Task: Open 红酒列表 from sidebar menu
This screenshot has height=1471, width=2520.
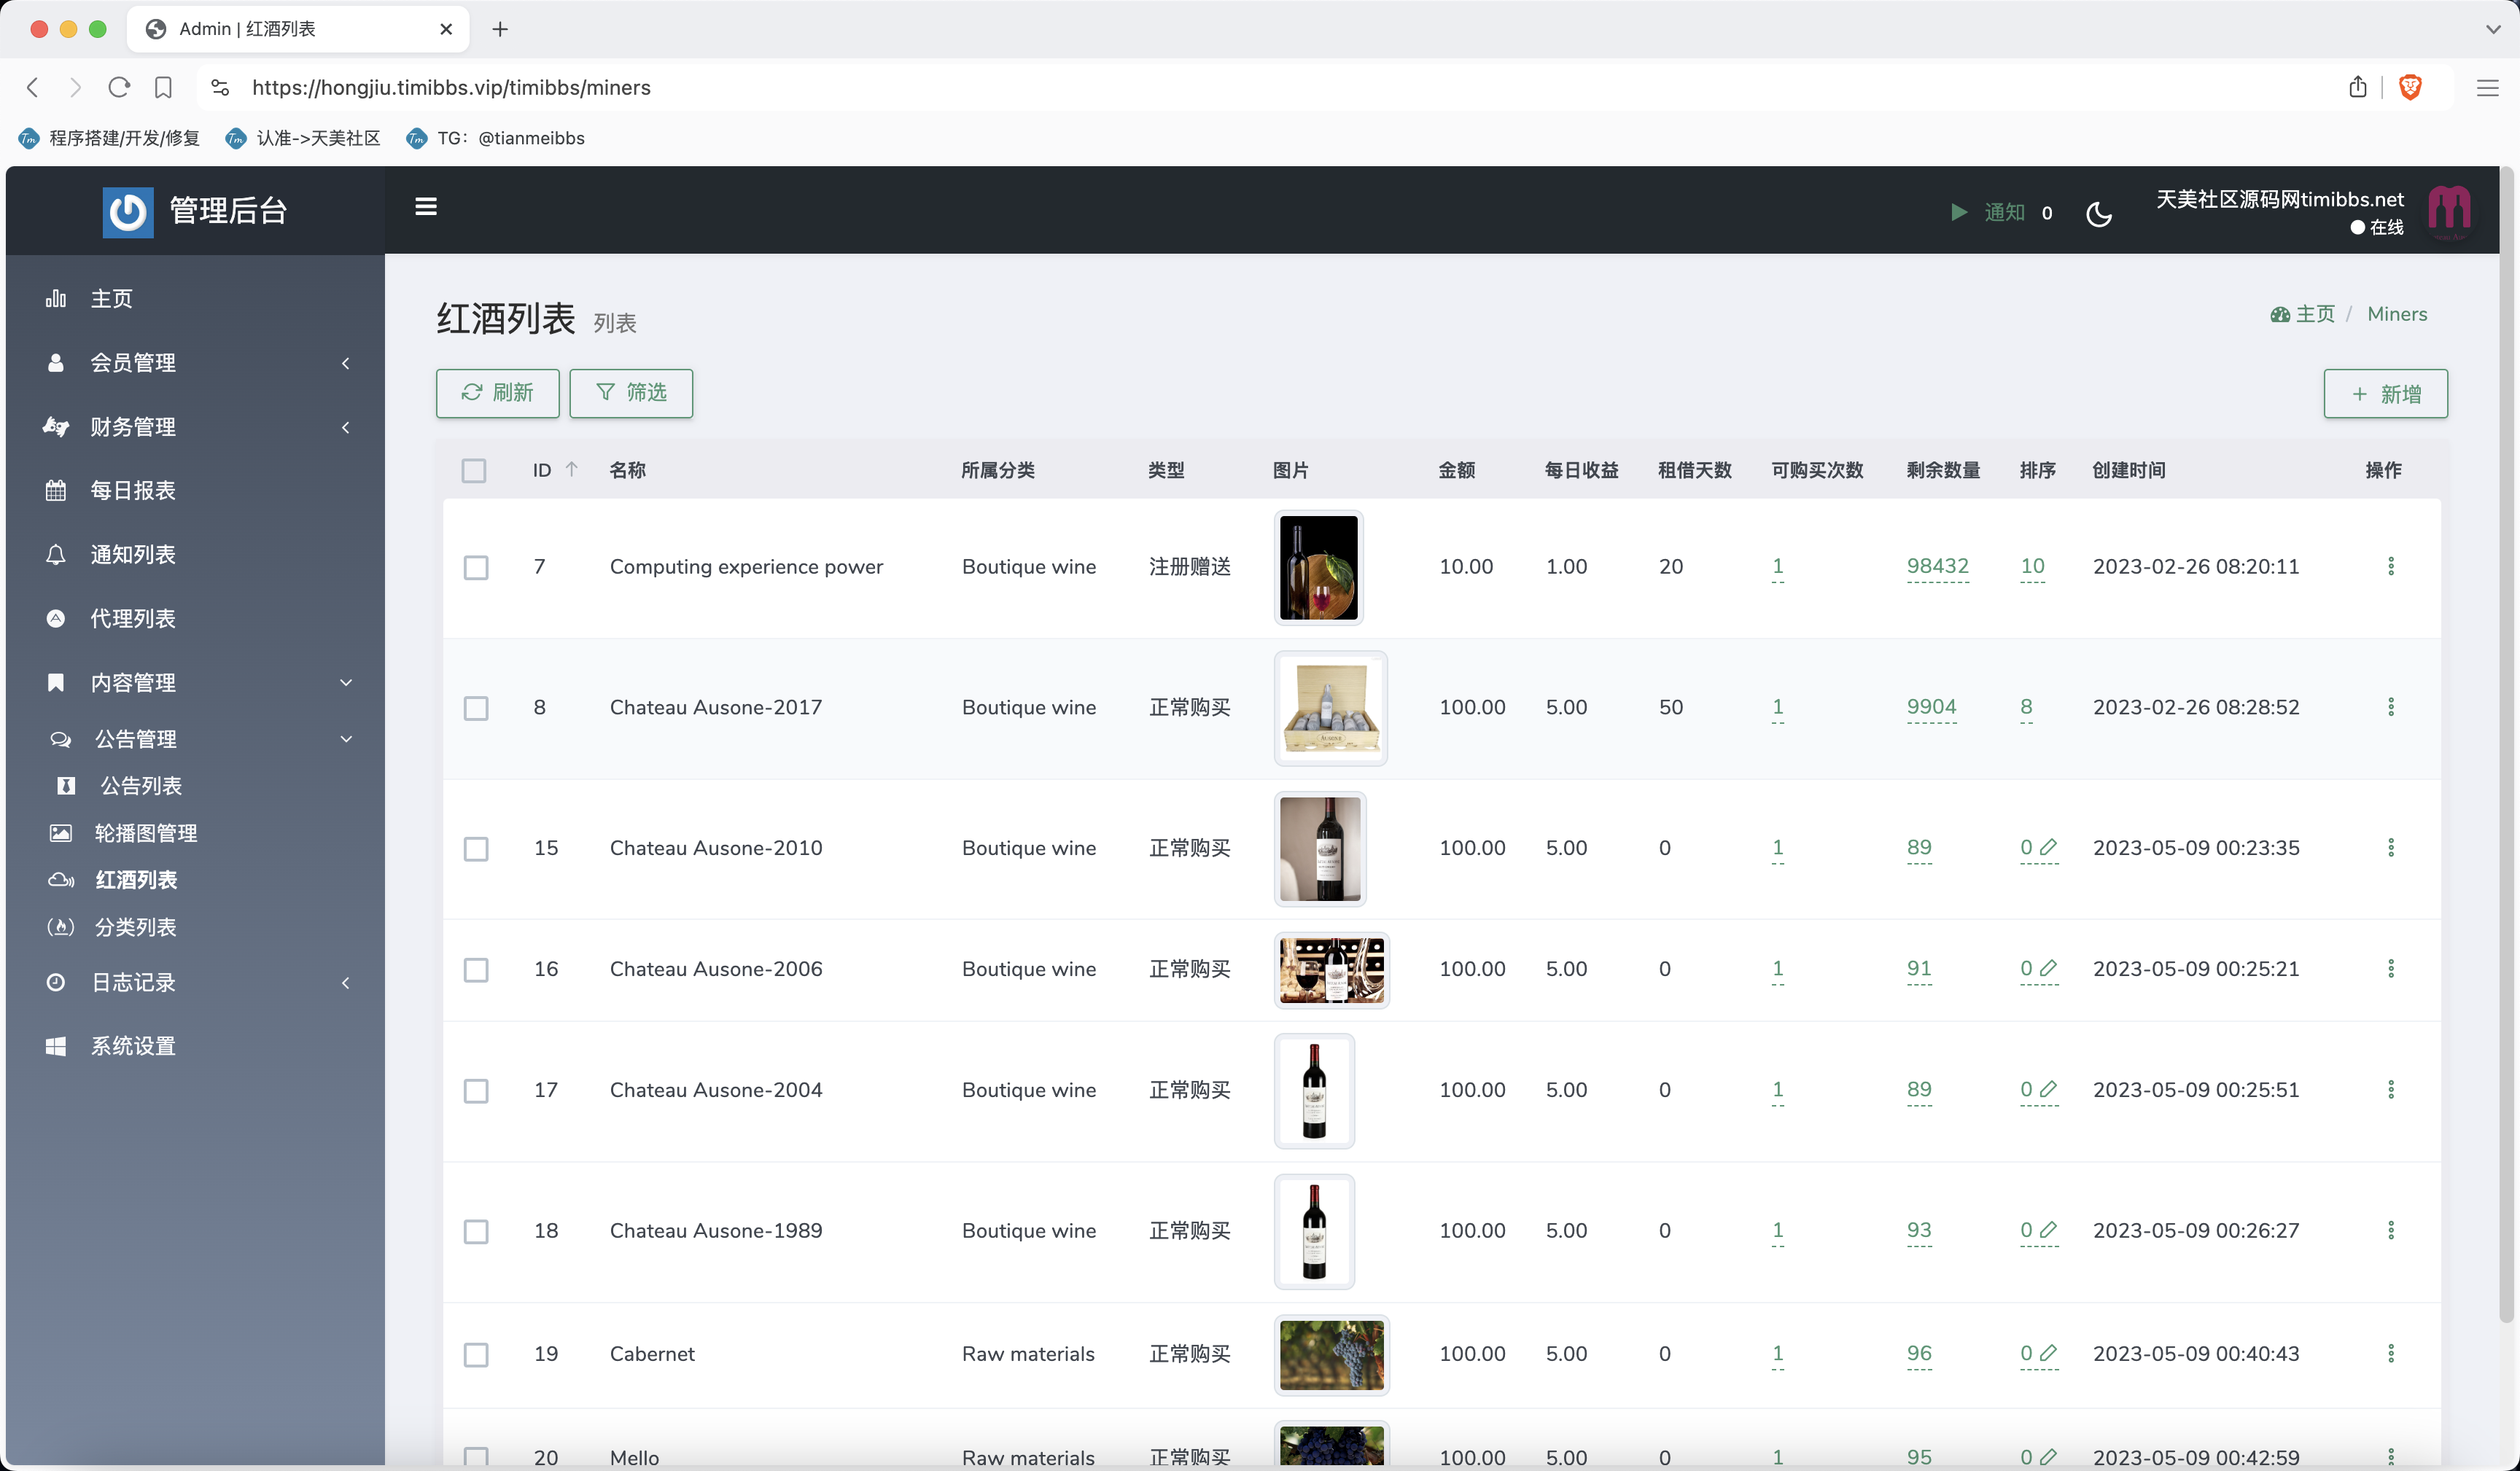Action: pyautogui.click(x=135, y=879)
